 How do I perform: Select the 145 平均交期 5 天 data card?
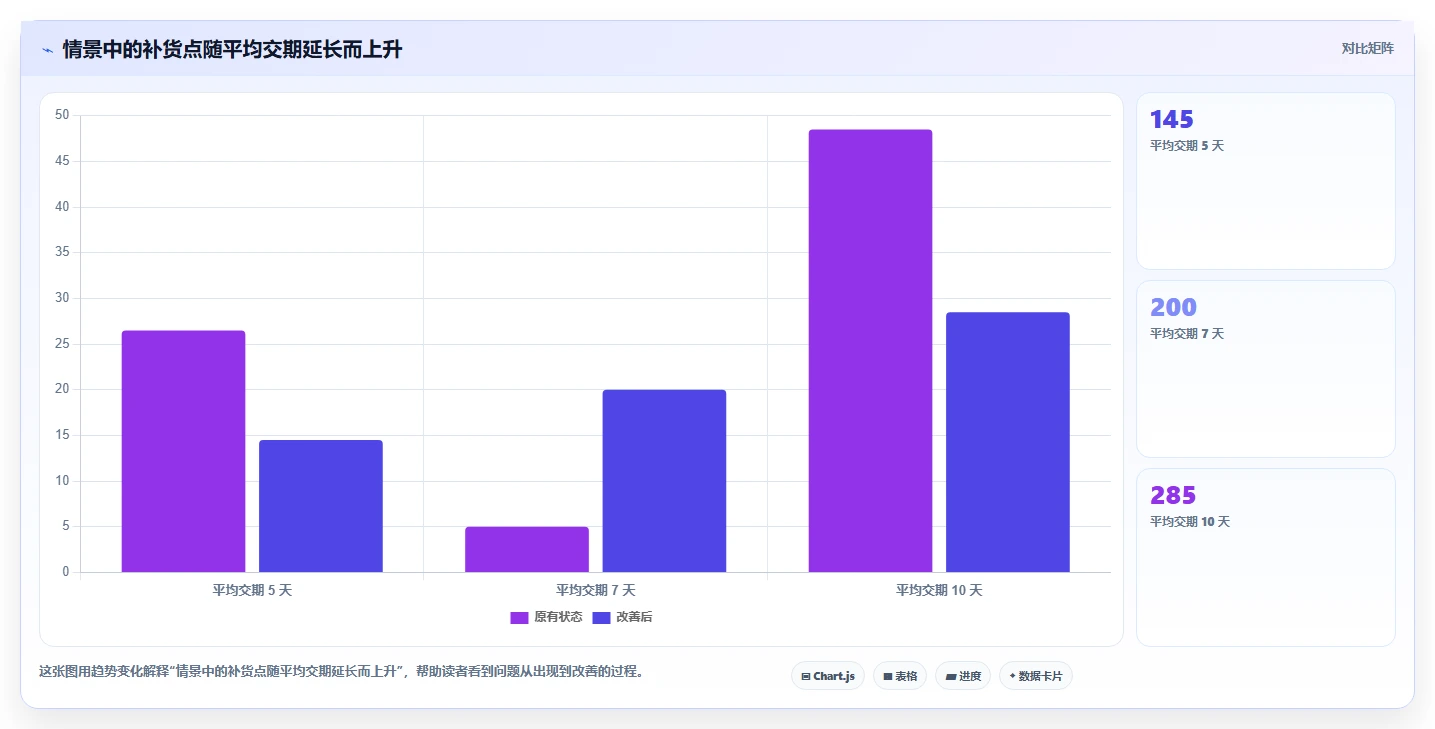point(1265,181)
